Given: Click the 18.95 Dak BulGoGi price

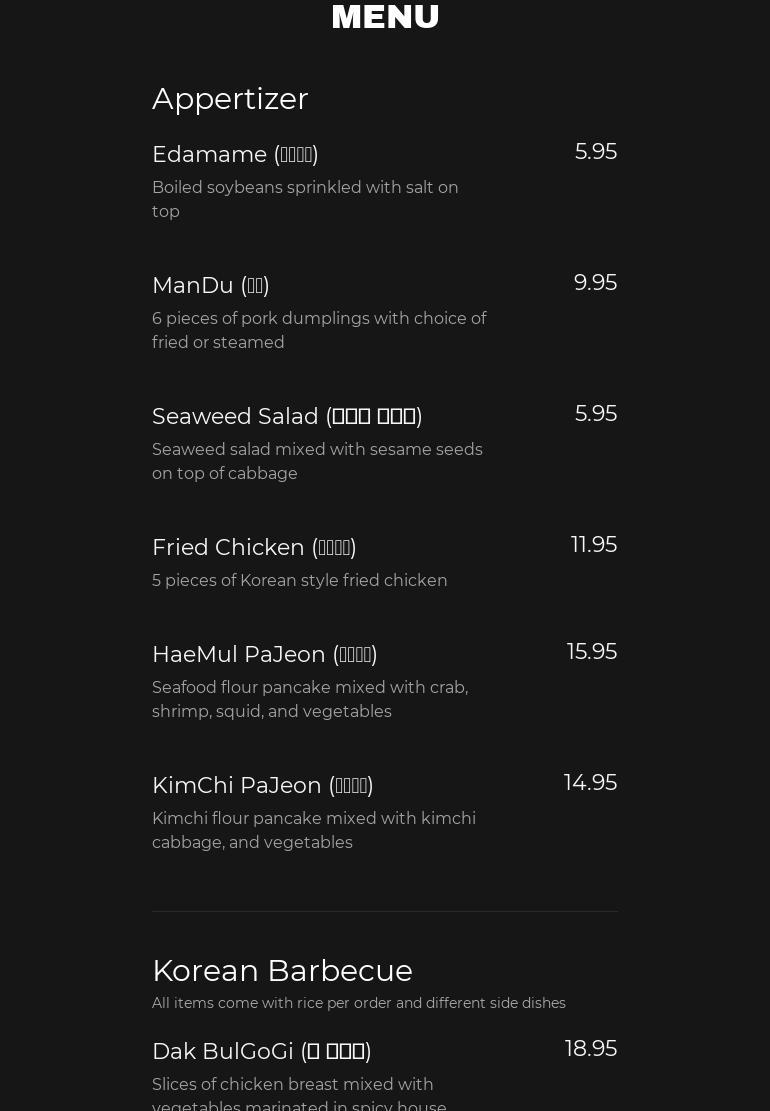Looking at the screenshot, I should click(x=591, y=1049).
